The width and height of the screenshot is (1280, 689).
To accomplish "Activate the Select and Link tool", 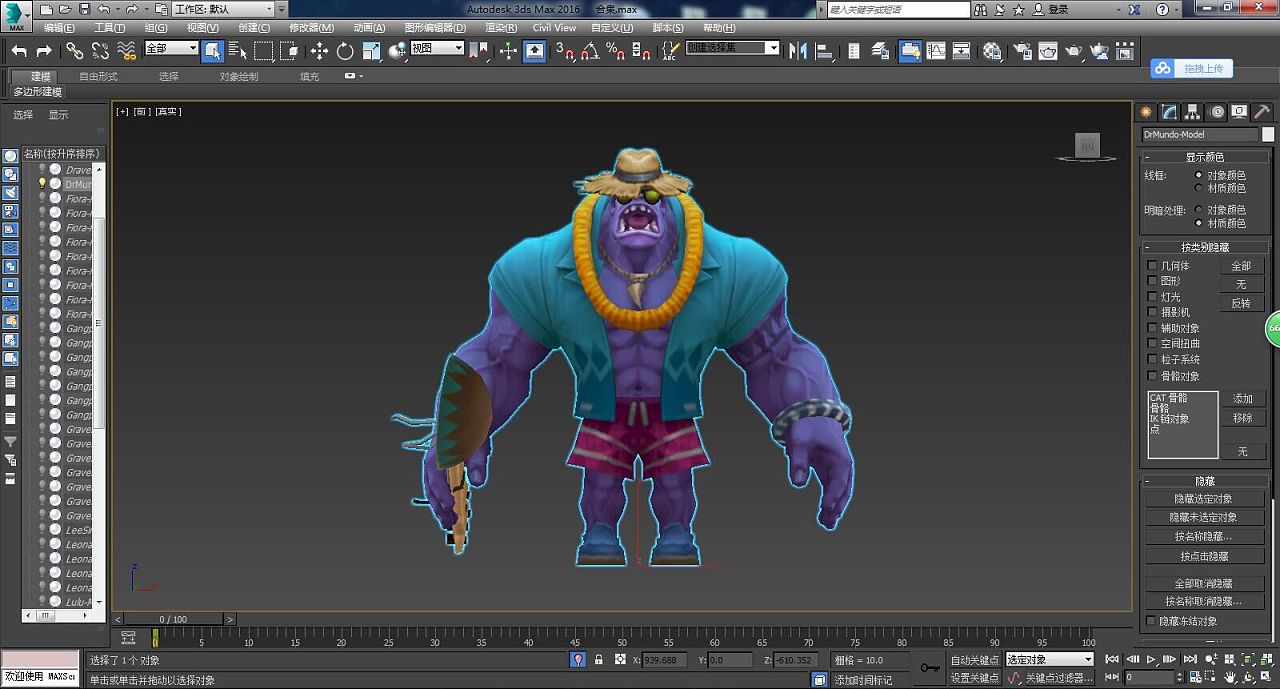I will pyautogui.click(x=75, y=51).
